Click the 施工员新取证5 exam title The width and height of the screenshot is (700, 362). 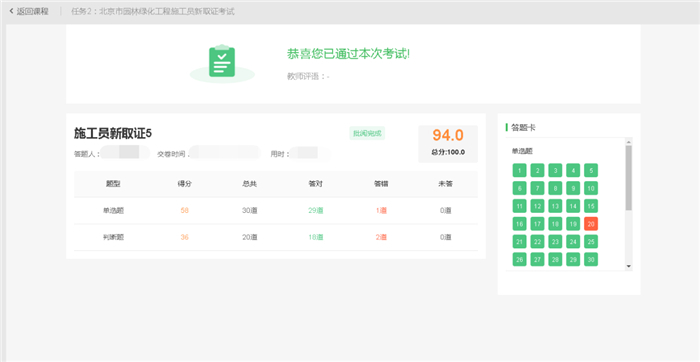pyautogui.click(x=113, y=133)
